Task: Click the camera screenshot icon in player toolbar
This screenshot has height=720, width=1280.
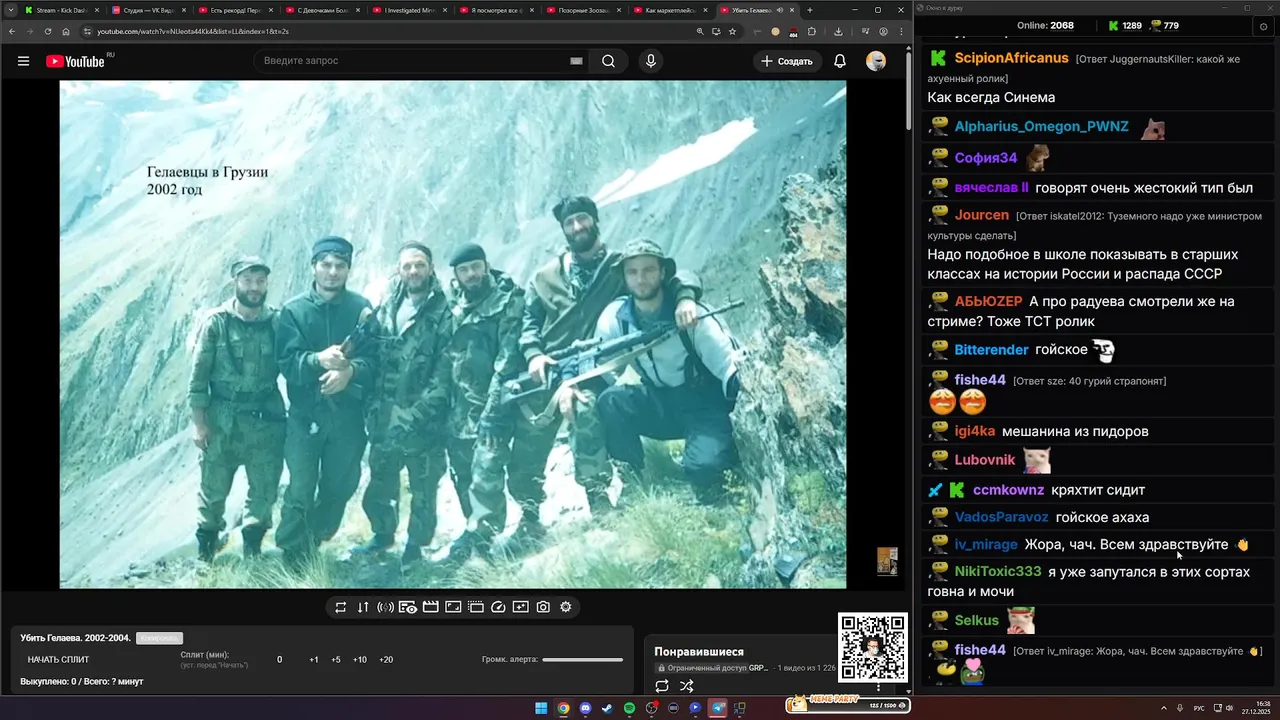Action: pos(543,607)
